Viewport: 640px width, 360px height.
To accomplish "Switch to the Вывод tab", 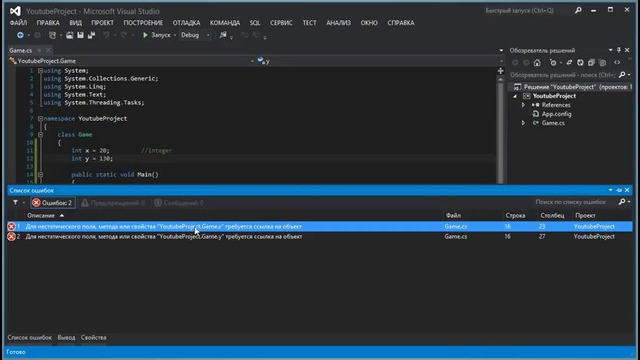I will 66,338.
